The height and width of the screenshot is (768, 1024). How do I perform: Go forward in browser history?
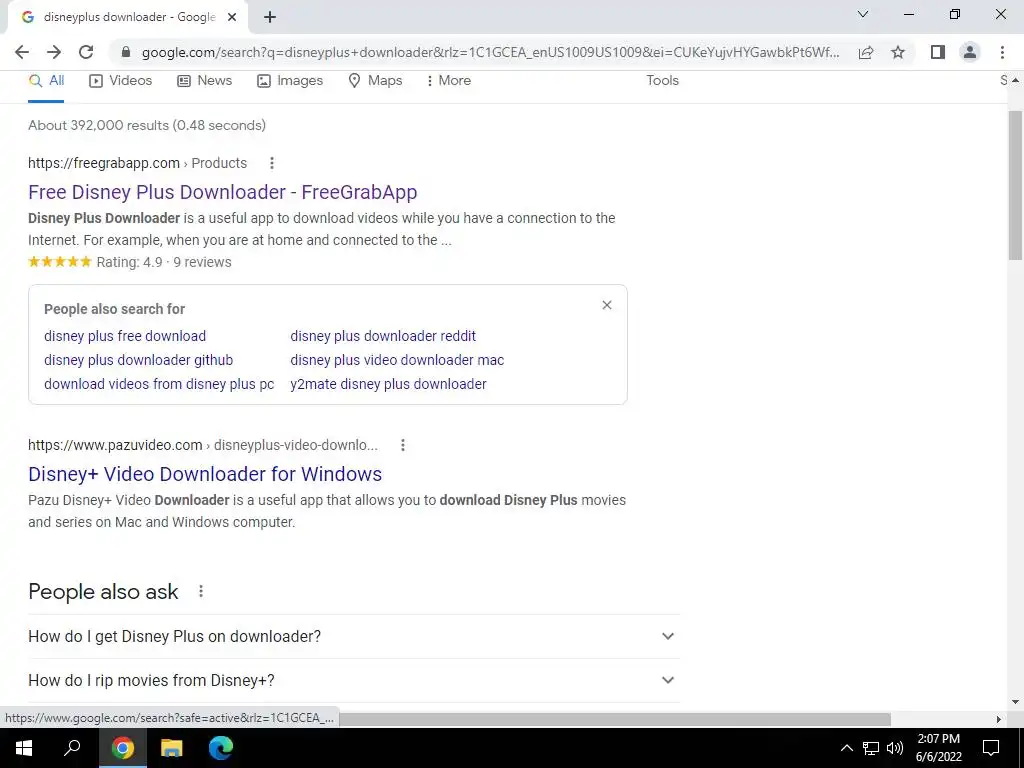[x=54, y=52]
